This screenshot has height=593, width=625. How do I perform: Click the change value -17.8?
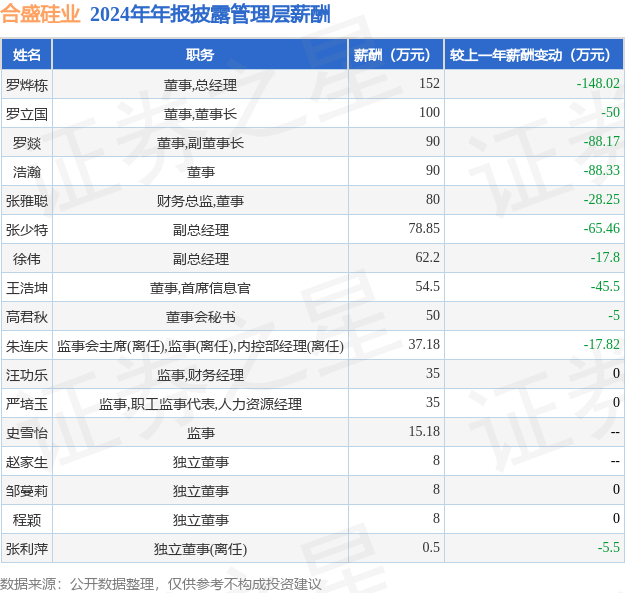click(605, 257)
